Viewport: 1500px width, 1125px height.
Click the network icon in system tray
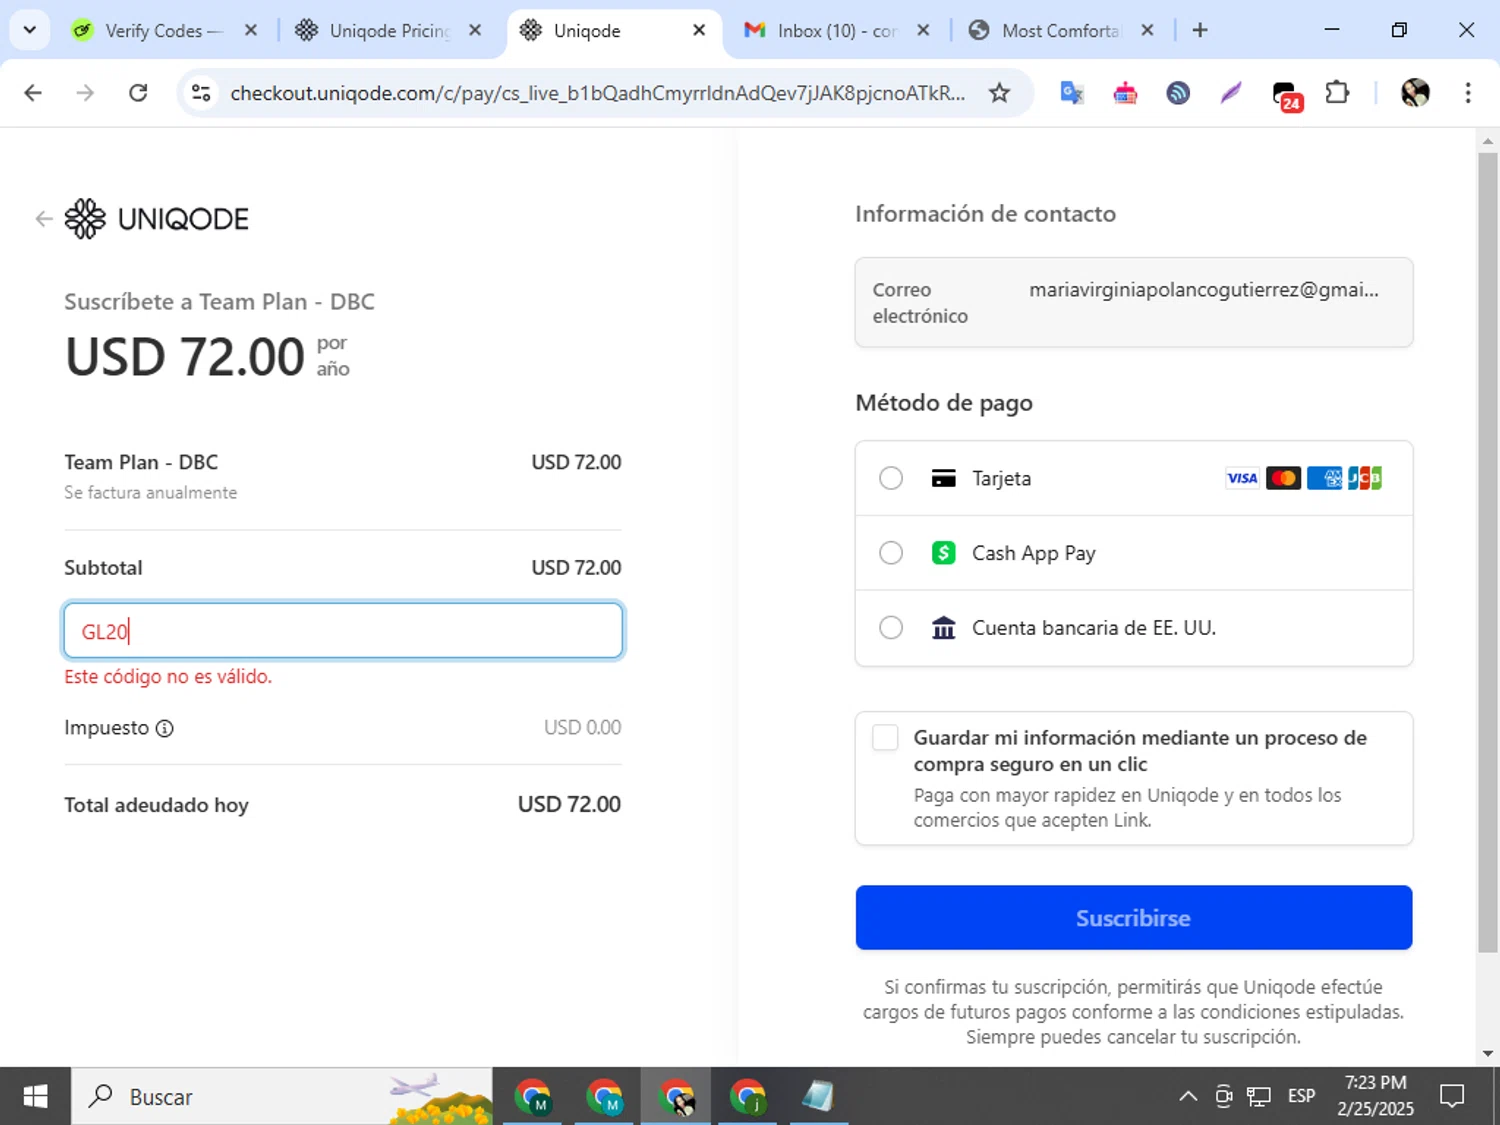click(1259, 1096)
